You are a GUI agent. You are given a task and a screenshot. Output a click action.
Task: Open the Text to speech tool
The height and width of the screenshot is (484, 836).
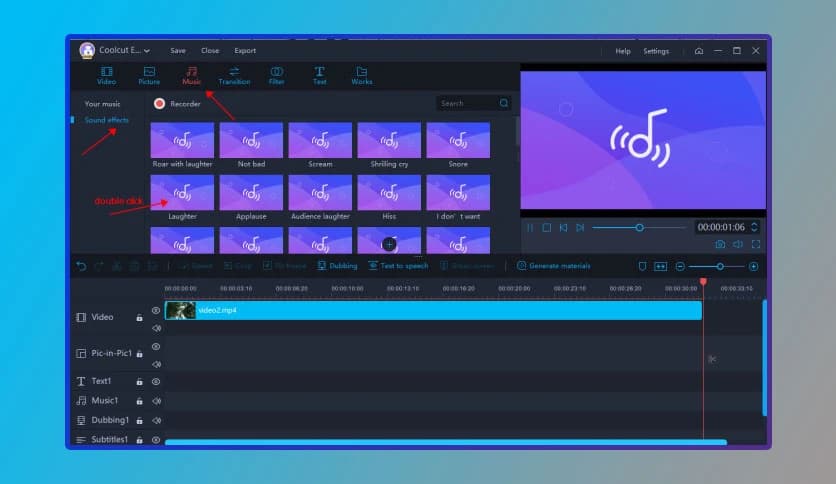[x=398, y=266]
